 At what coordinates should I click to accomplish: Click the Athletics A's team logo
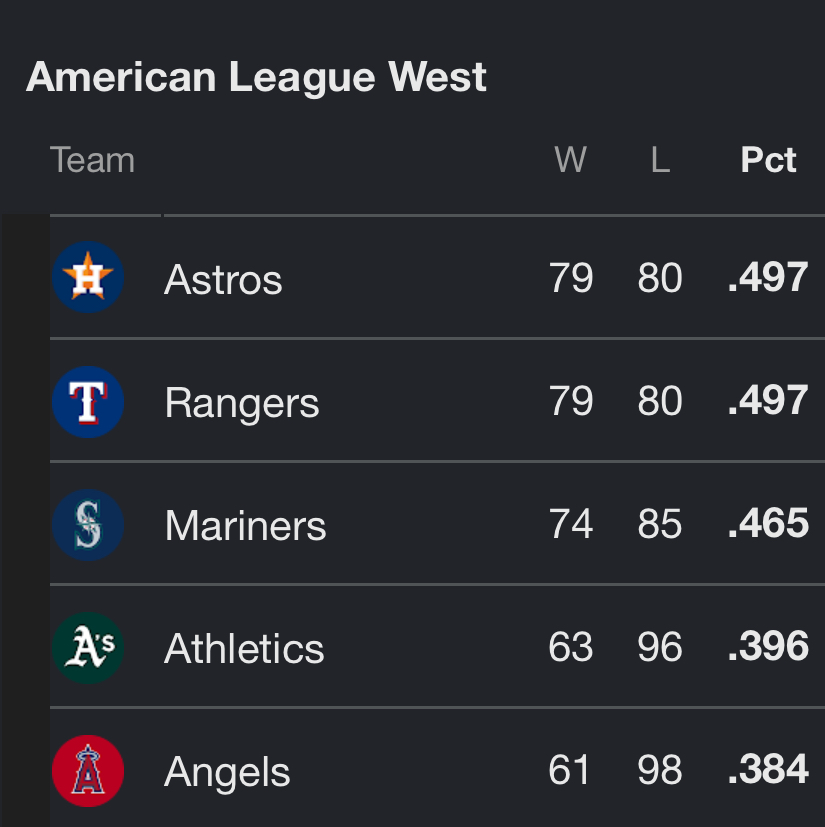click(x=88, y=648)
